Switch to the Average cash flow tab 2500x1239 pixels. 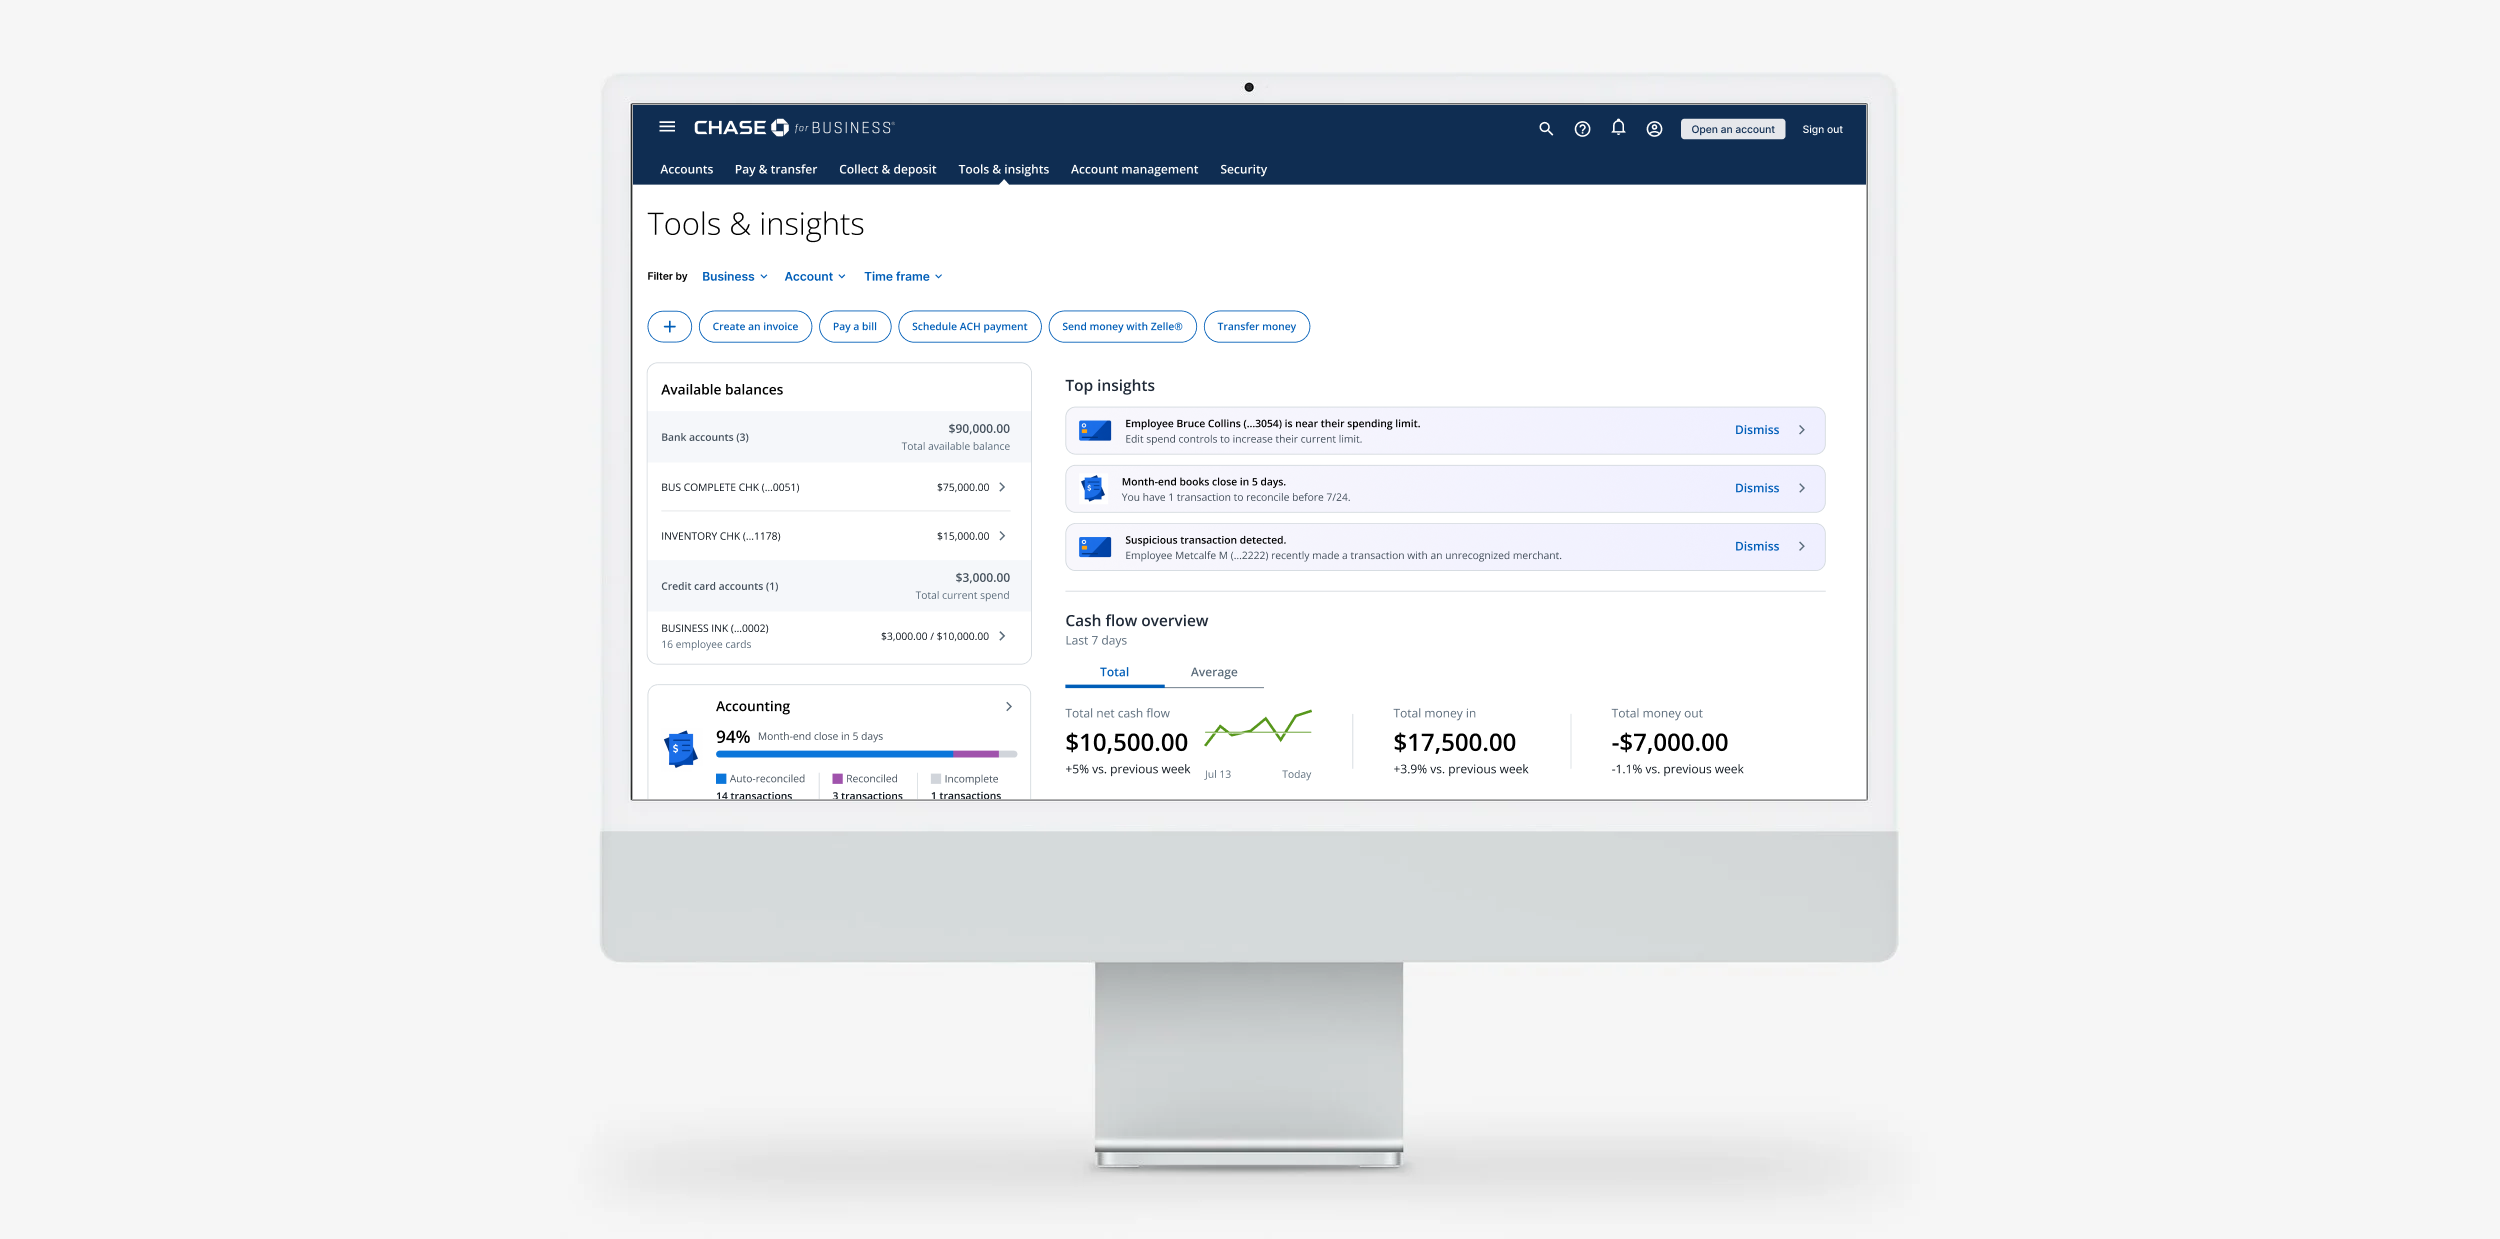pyautogui.click(x=1214, y=673)
